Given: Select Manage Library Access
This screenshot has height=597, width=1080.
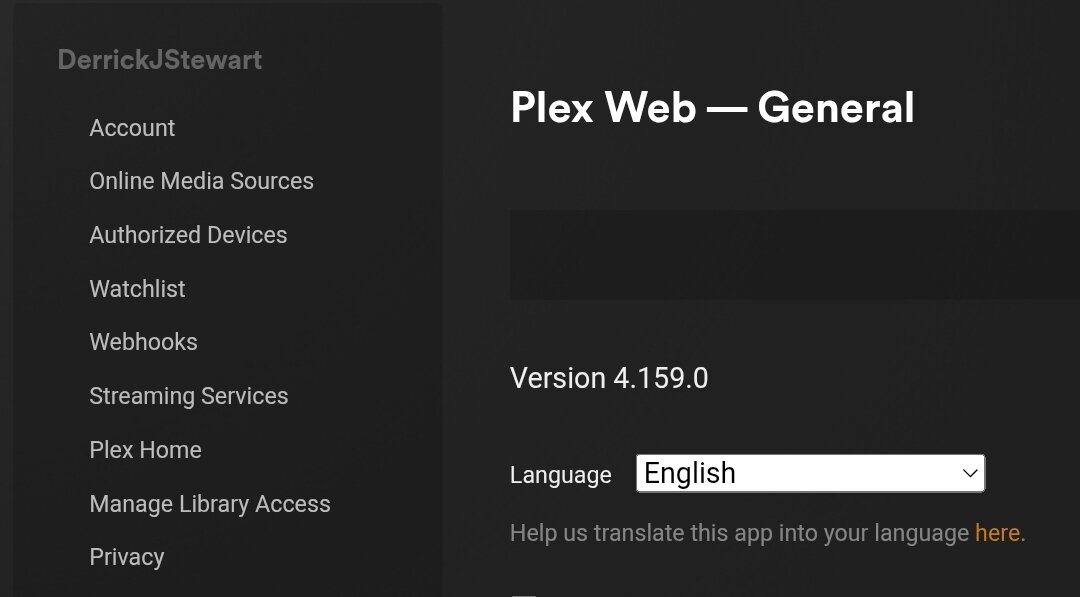Looking at the screenshot, I should tap(210, 504).
